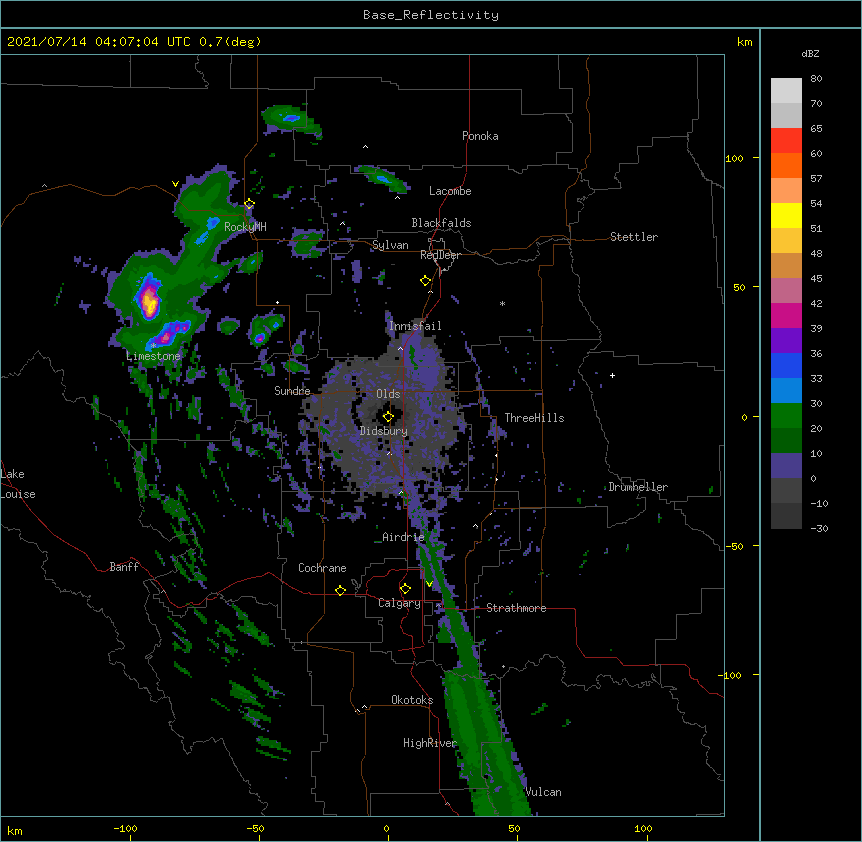Image resolution: width=862 pixels, height=842 pixels.
Task: Click the Blackfalds label
Action: pyautogui.click(x=441, y=223)
